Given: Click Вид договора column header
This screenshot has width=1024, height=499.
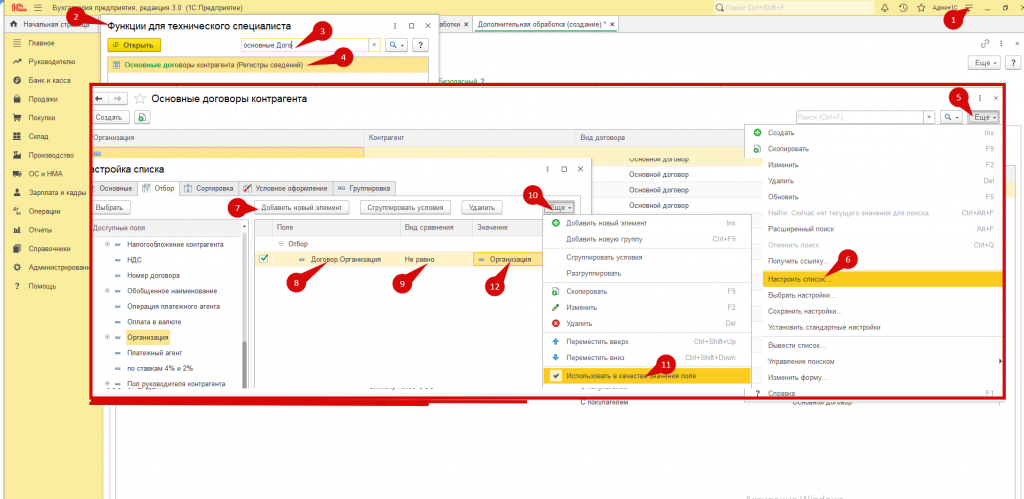Looking at the screenshot, I should click(660, 138).
